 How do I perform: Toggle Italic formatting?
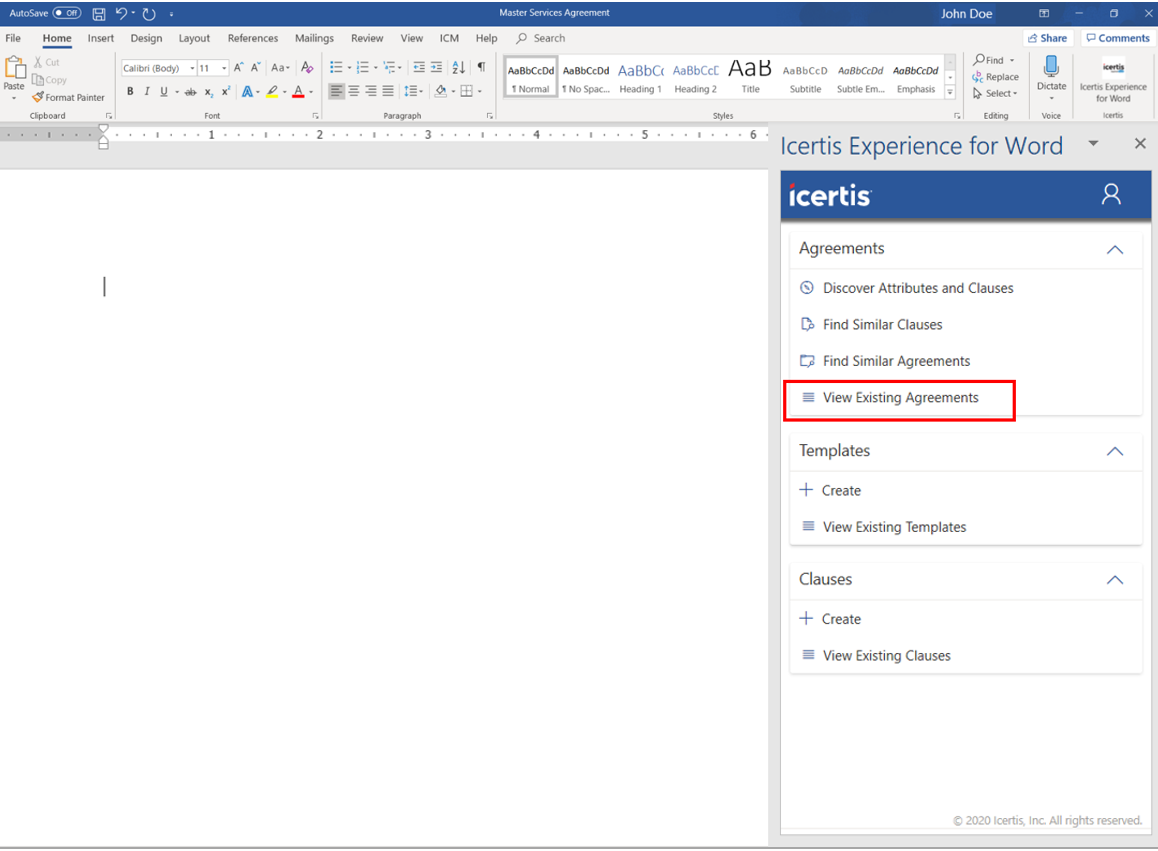click(147, 91)
